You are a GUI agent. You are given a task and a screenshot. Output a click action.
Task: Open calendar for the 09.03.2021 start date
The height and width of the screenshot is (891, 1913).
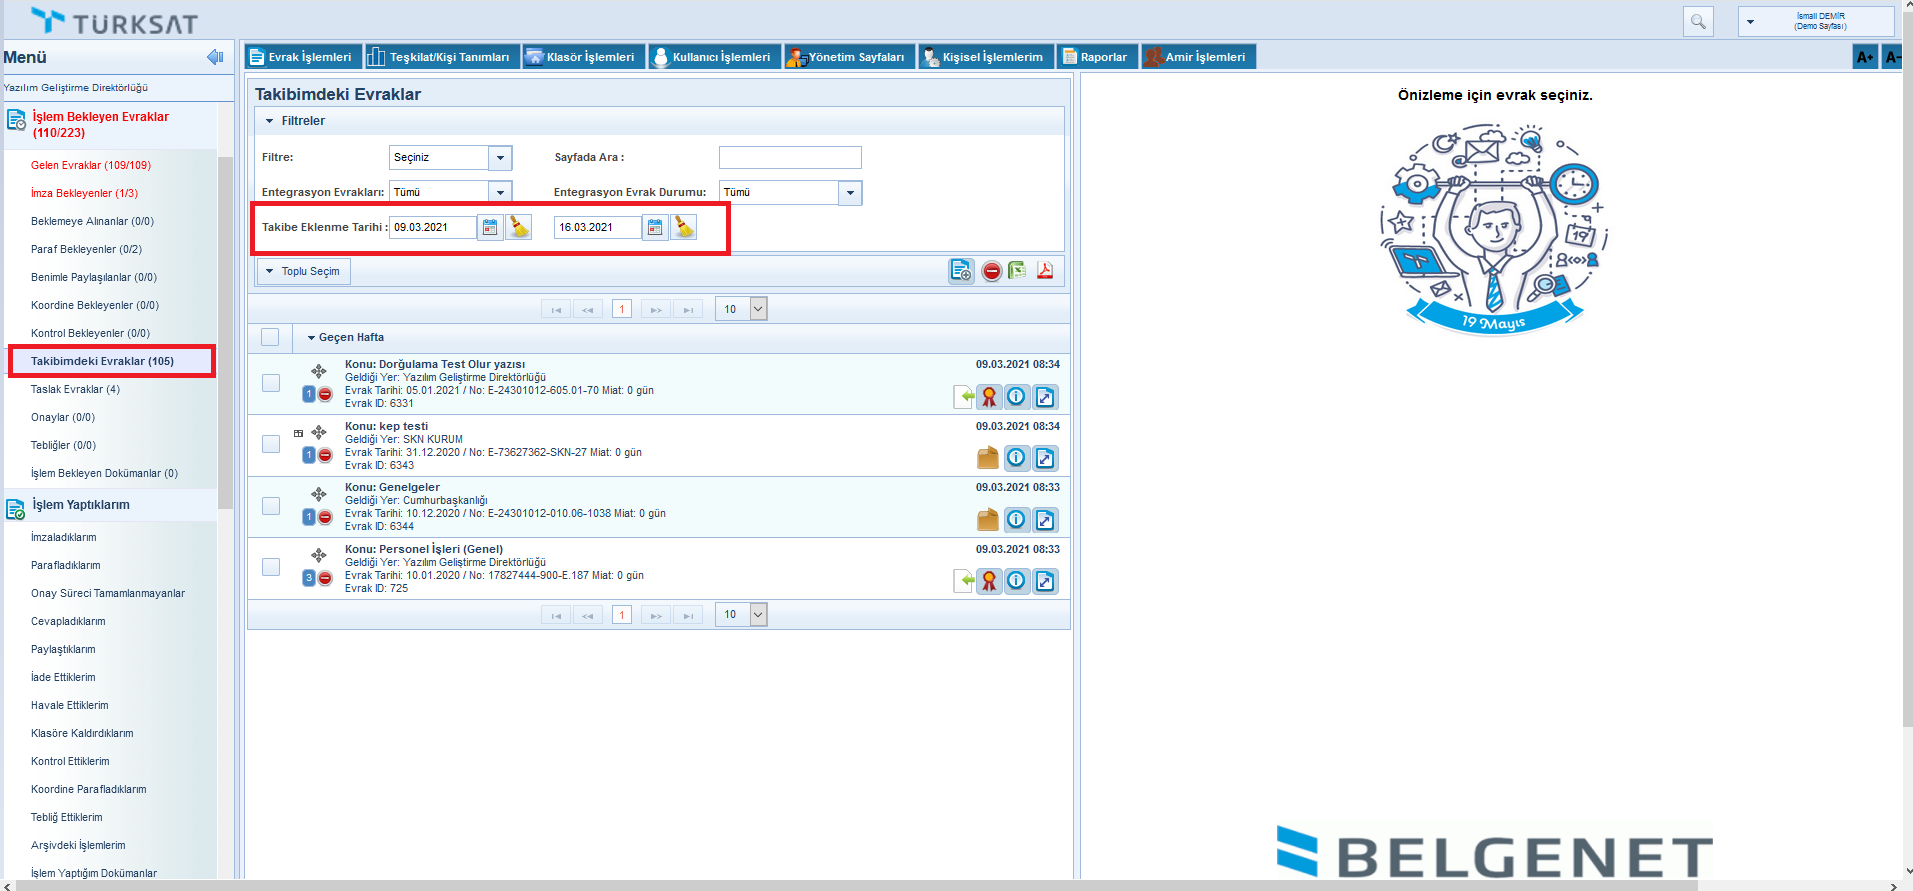point(490,228)
